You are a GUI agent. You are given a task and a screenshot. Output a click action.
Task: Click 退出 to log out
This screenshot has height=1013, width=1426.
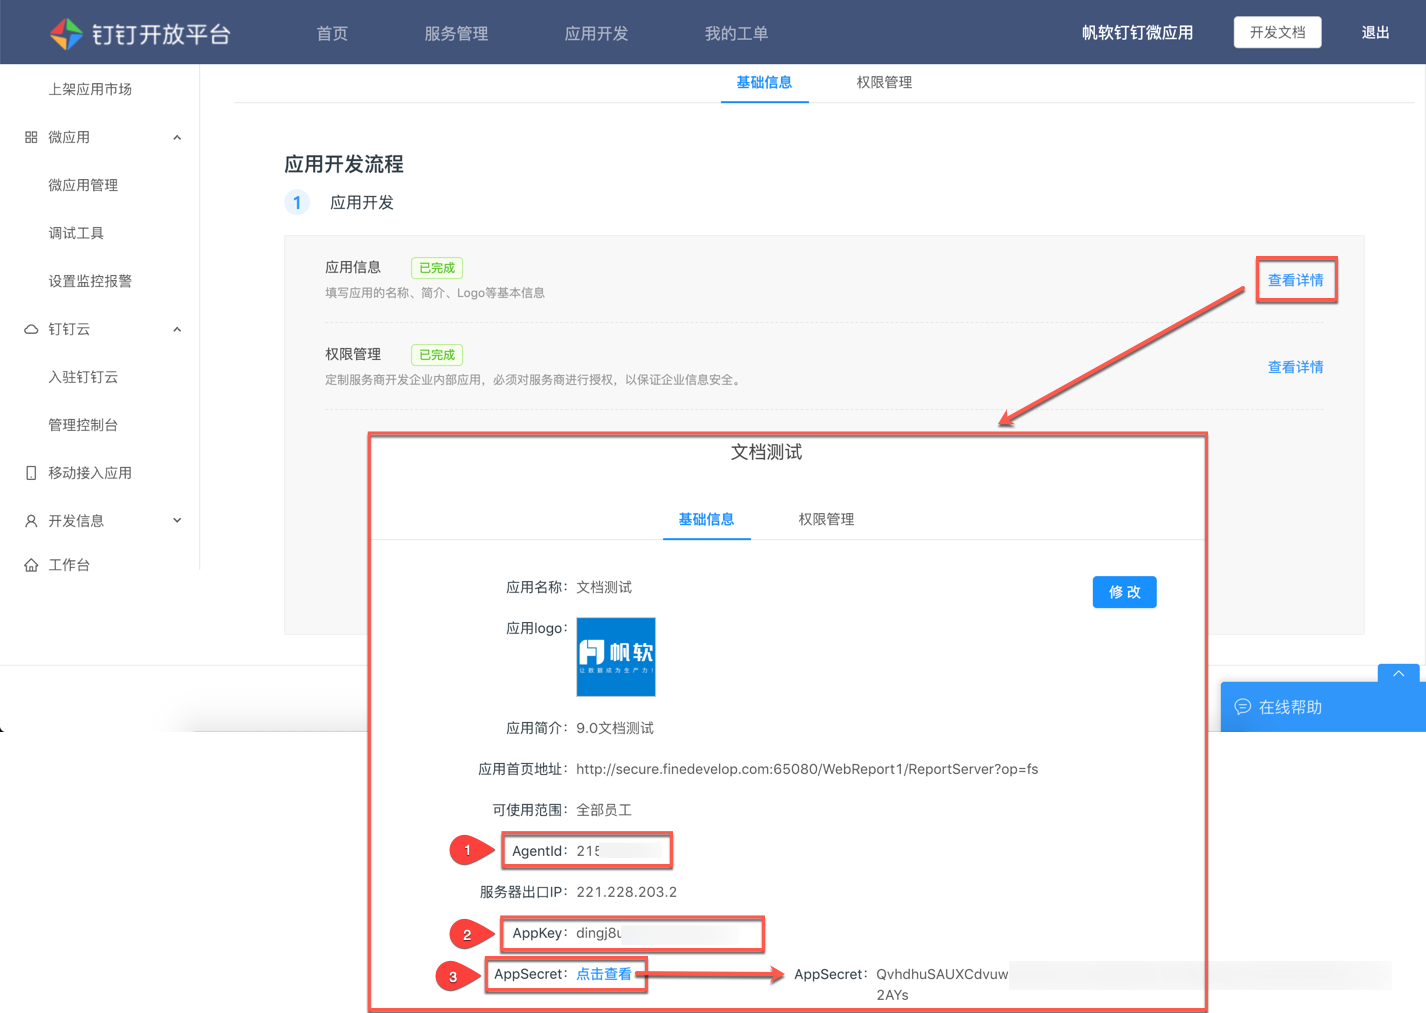pyautogui.click(x=1375, y=33)
